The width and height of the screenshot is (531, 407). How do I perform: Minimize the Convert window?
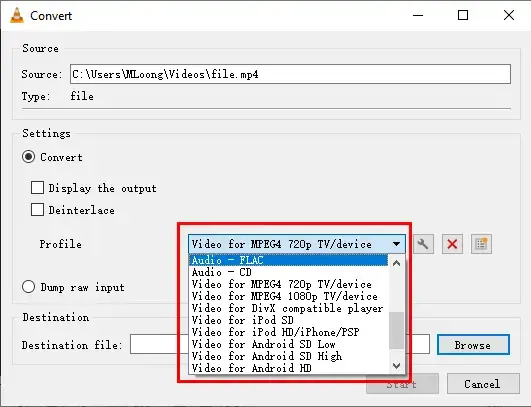[x=418, y=15]
